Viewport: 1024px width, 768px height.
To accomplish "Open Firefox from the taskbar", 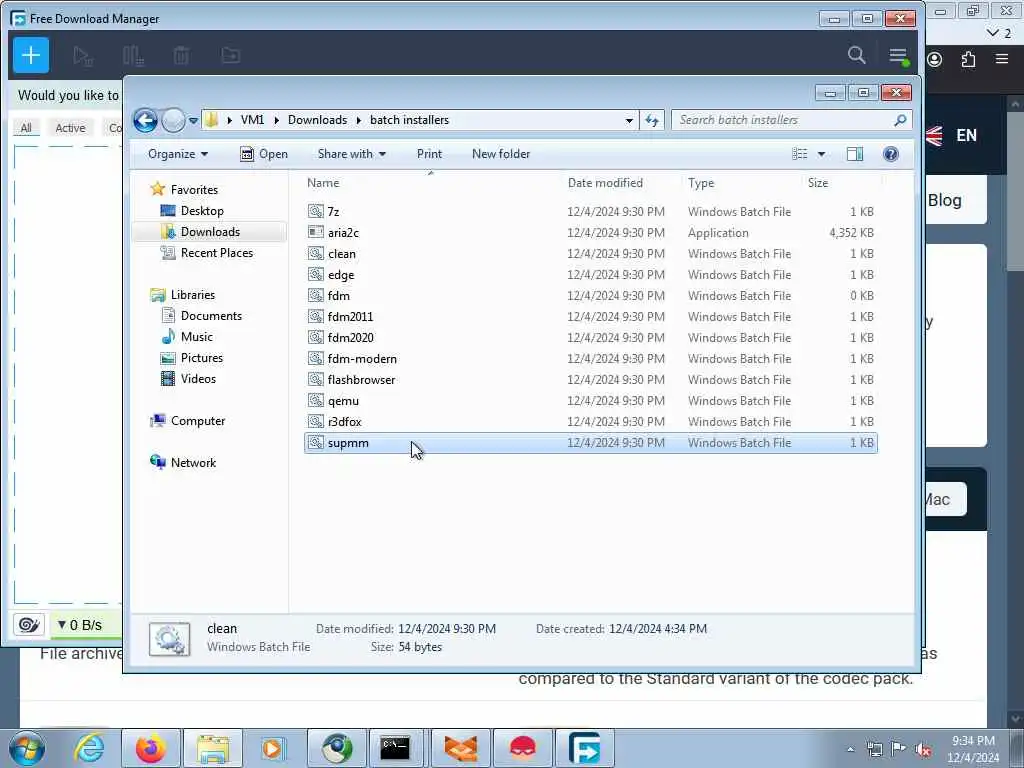I will [x=150, y=748].
